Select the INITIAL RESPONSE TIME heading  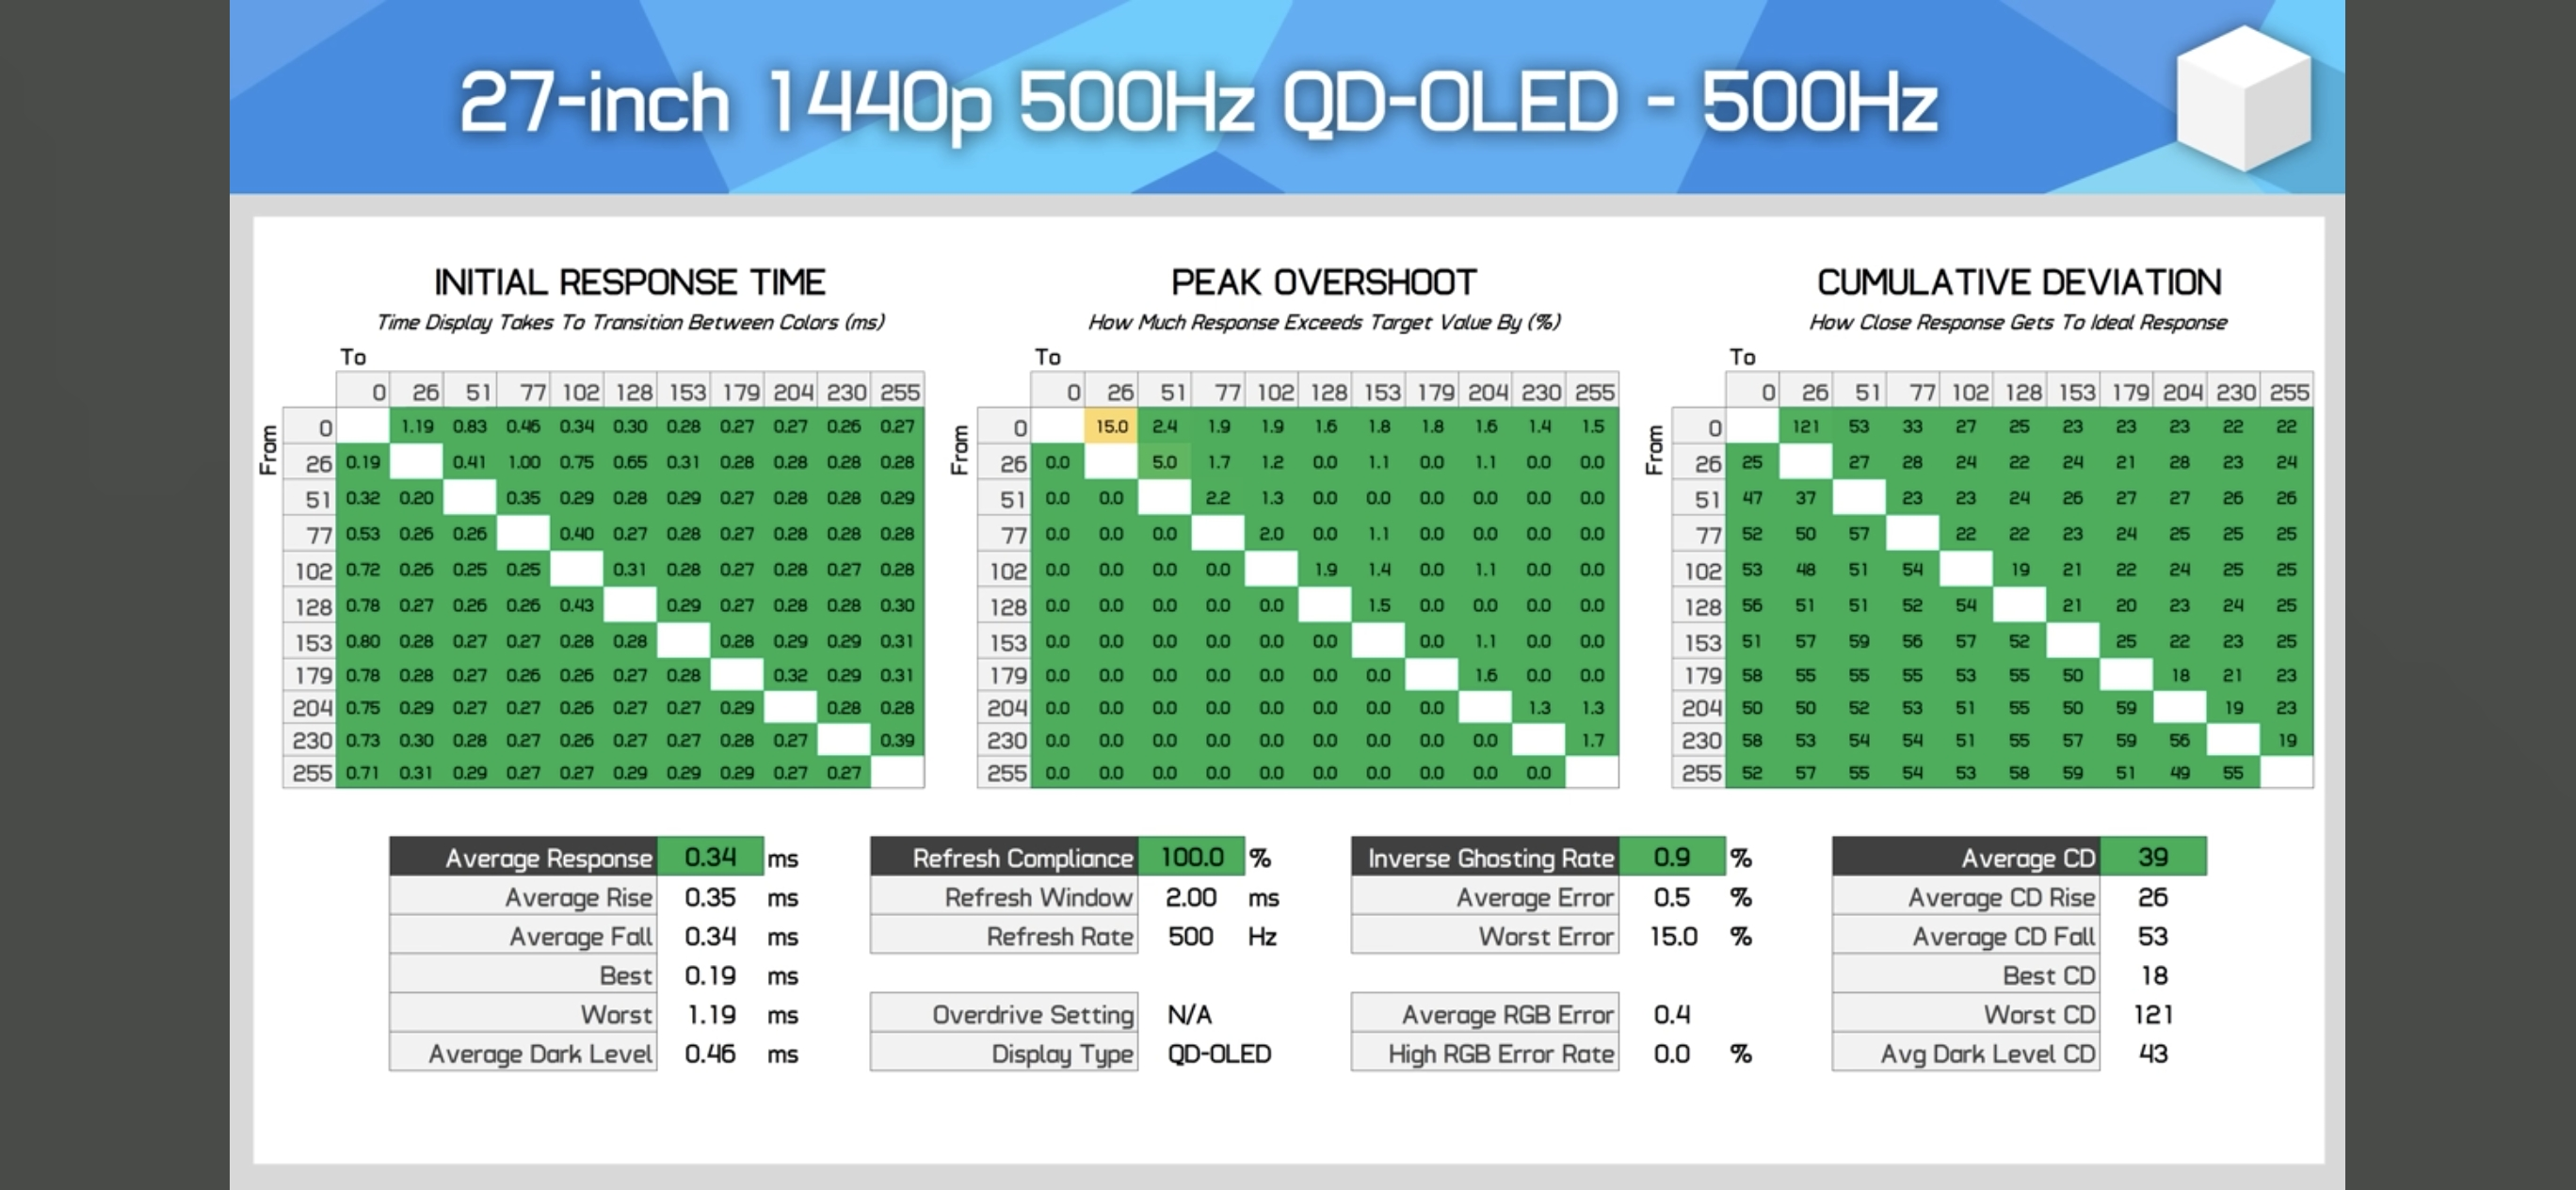[x=630, y=282]
